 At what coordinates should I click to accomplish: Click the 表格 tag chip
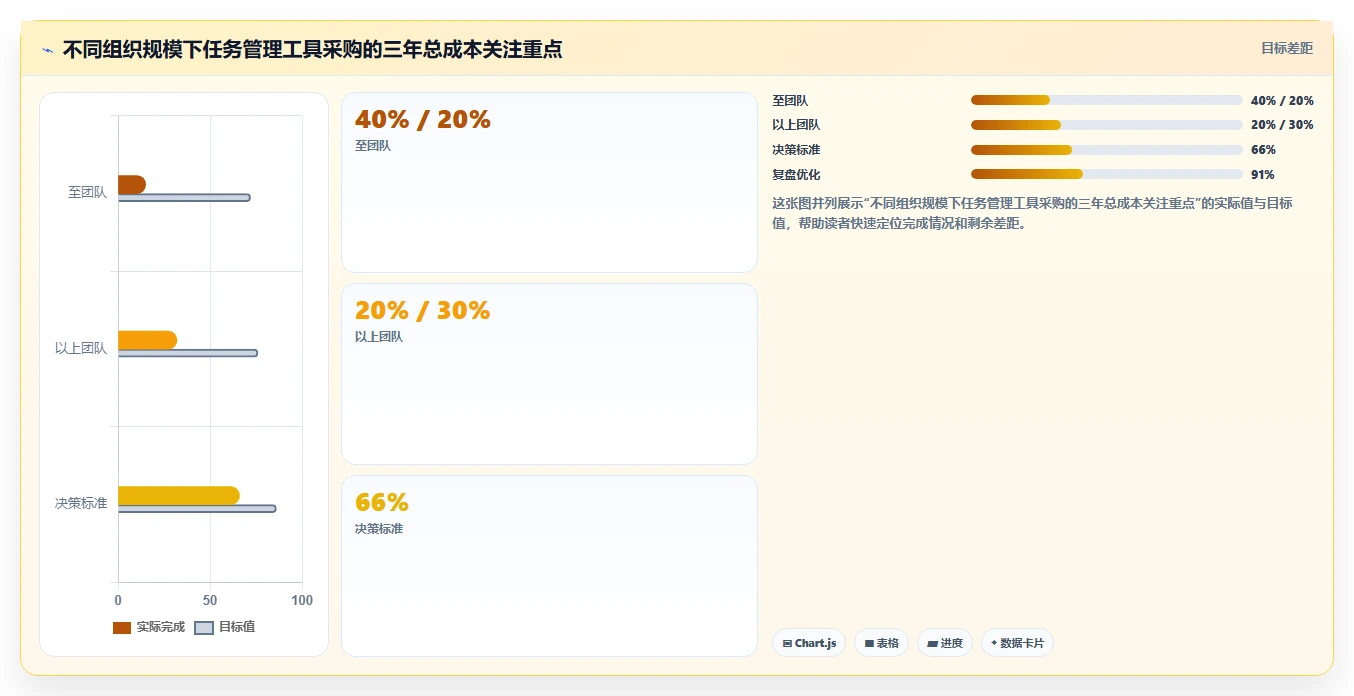coord(881,643)
